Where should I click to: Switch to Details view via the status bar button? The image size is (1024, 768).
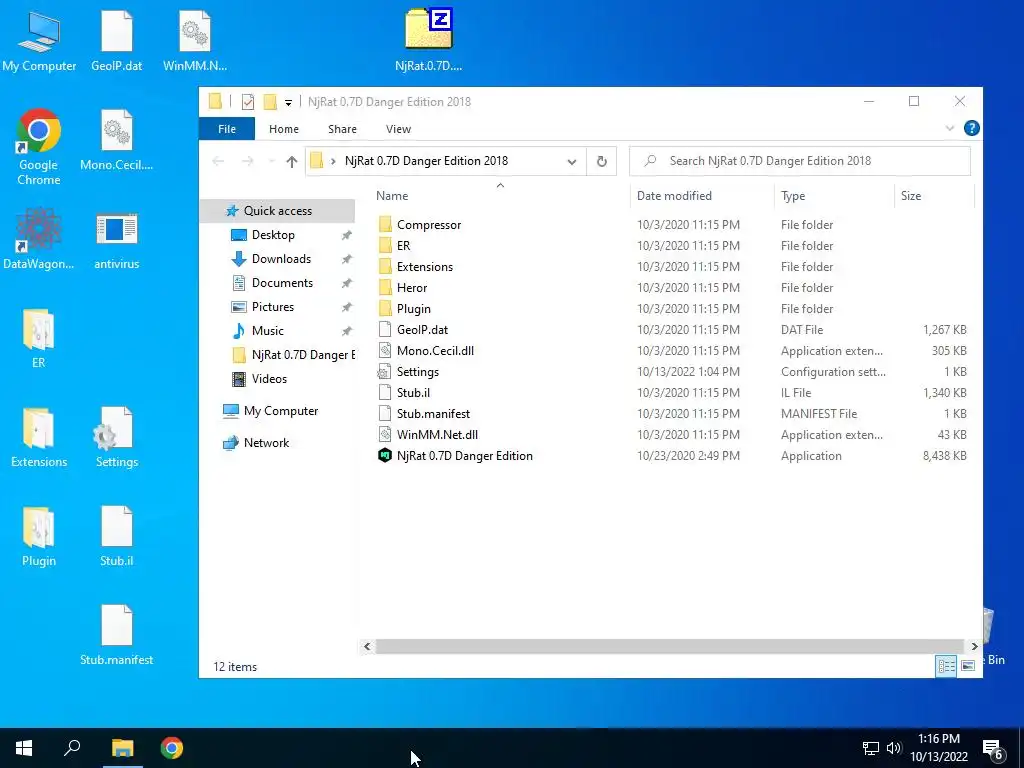[946, 665]
